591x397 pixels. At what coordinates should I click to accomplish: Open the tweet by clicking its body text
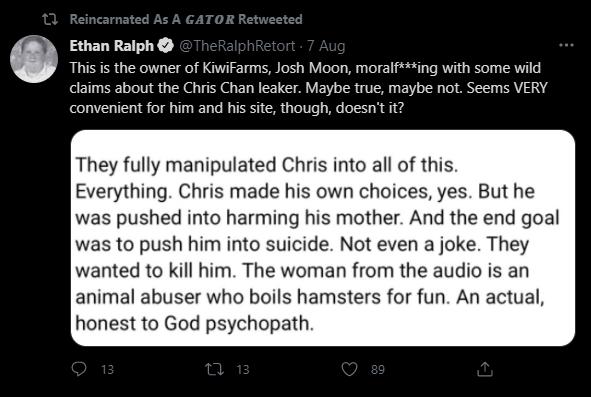[x=308, y=88]
